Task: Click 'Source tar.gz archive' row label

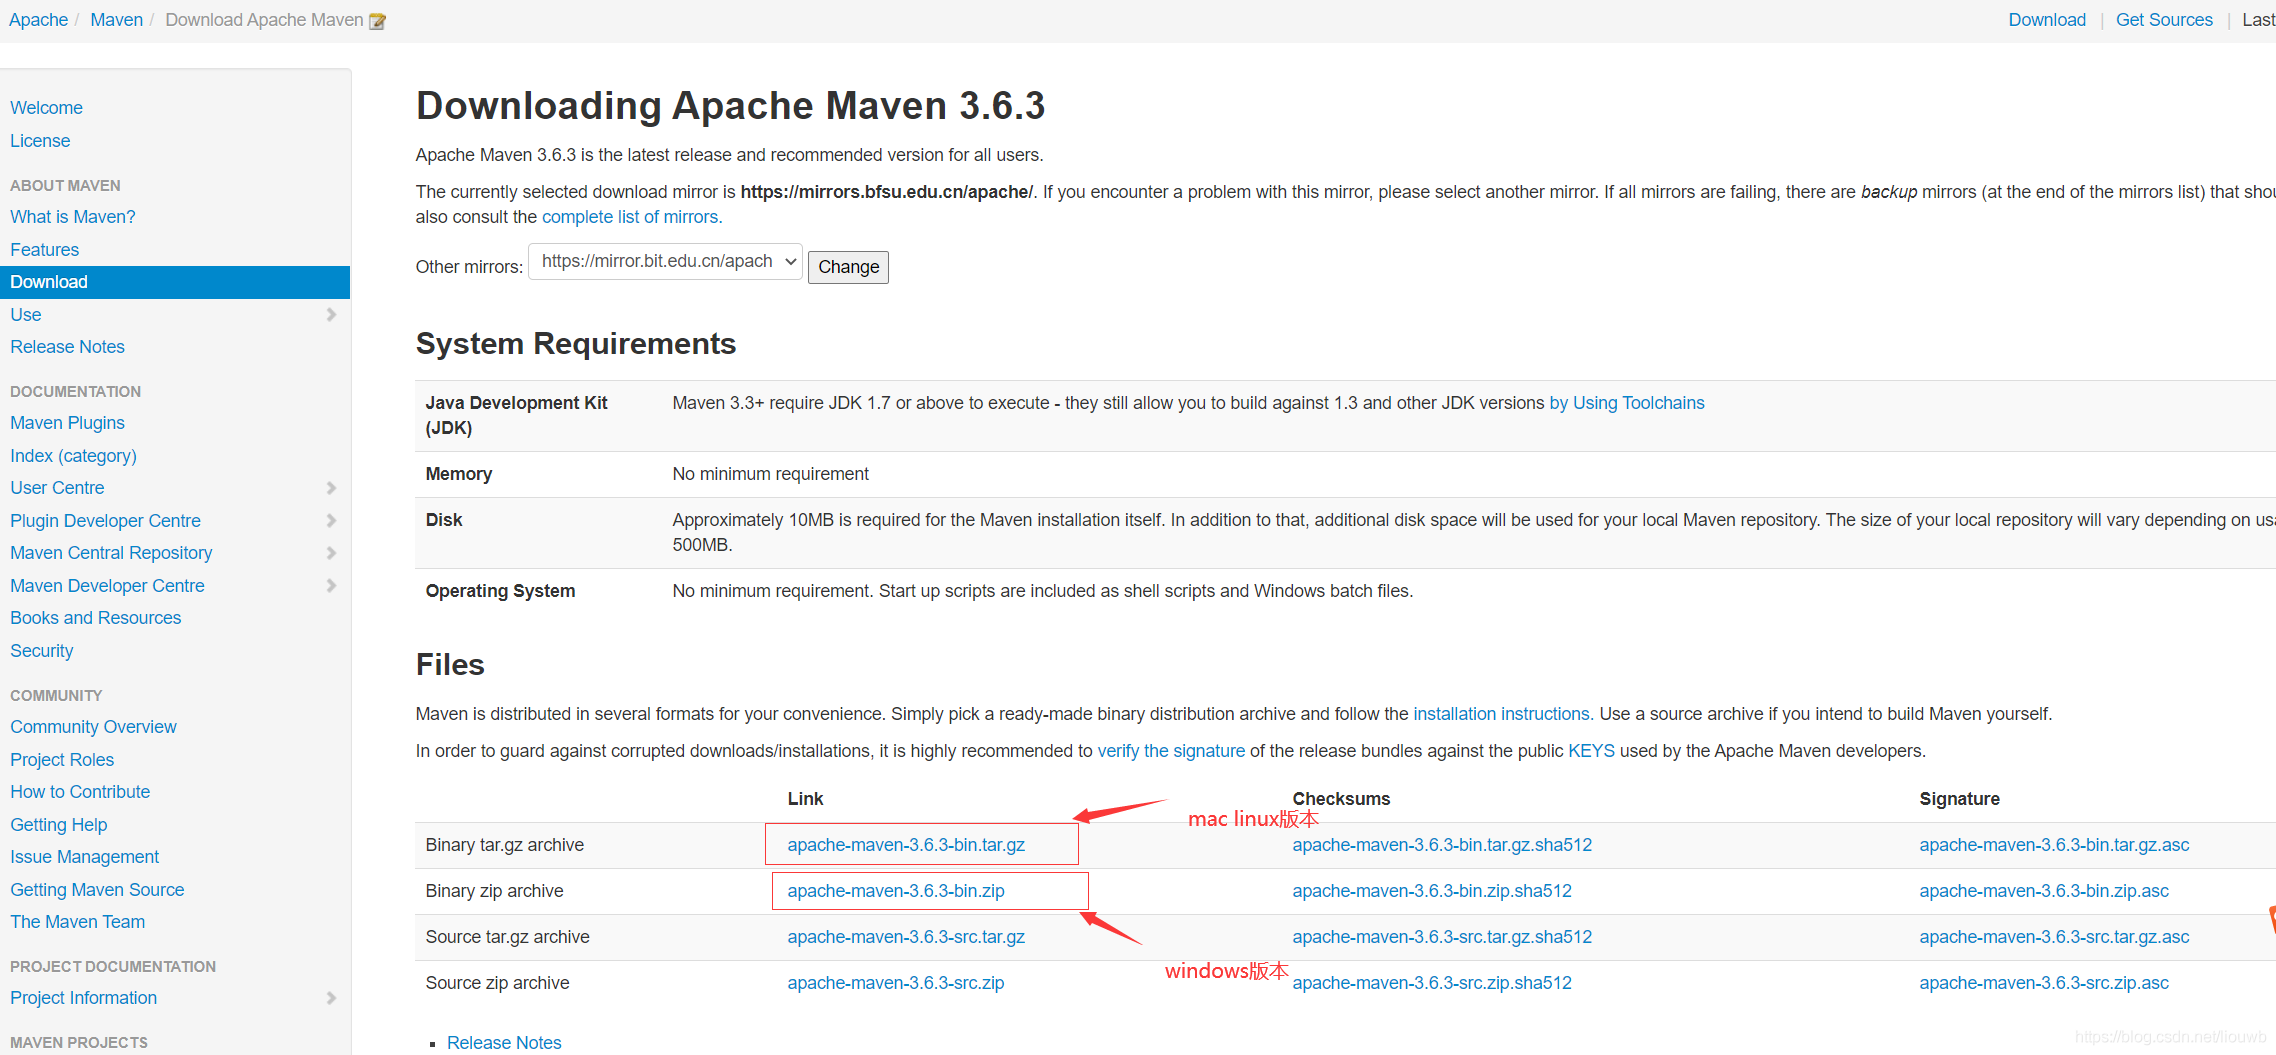Action: (508, 937)
